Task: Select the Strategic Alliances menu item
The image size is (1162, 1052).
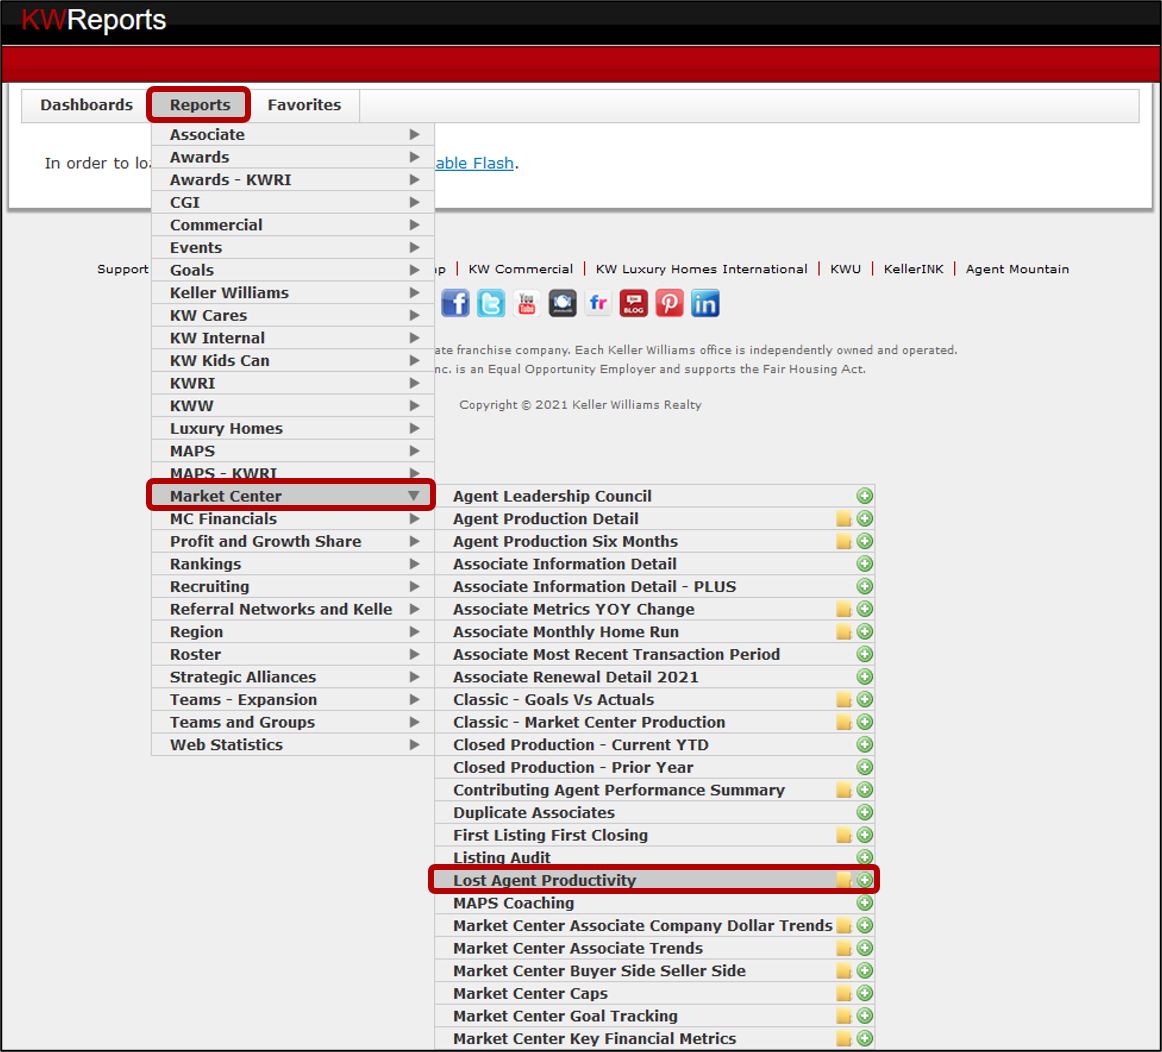Action: point(293,677)
